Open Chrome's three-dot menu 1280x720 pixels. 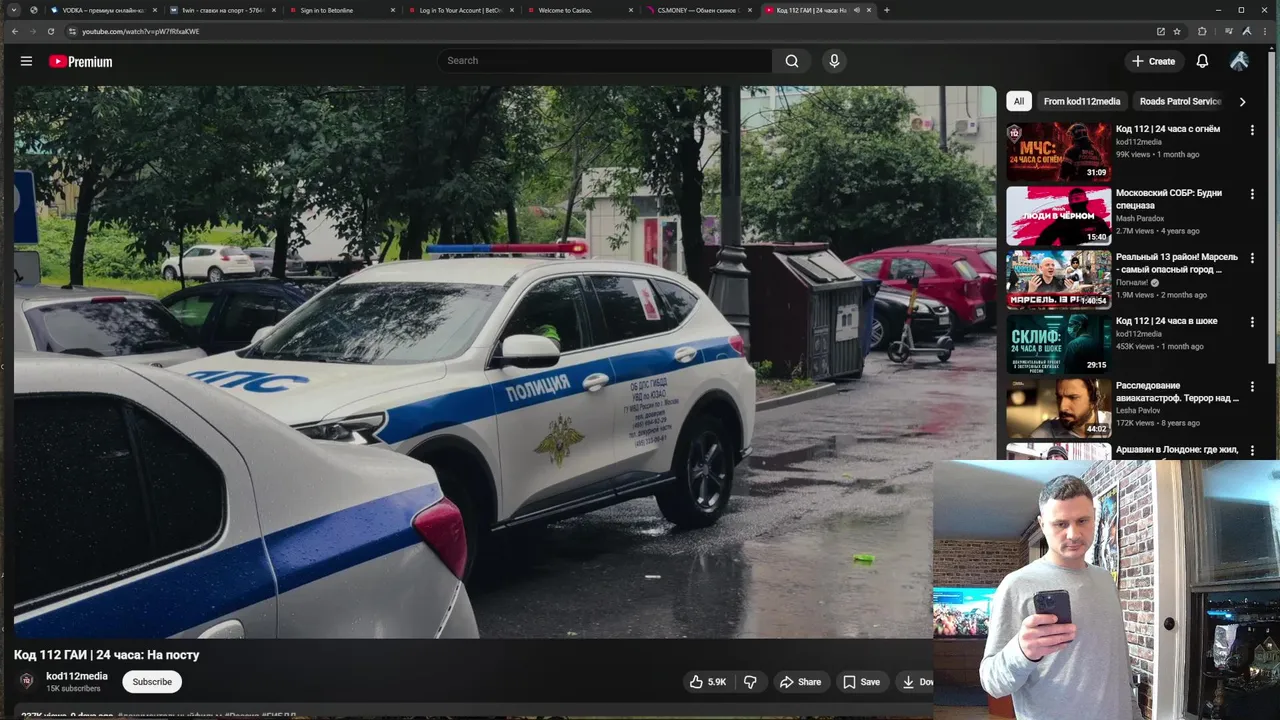coord(1267,31)
